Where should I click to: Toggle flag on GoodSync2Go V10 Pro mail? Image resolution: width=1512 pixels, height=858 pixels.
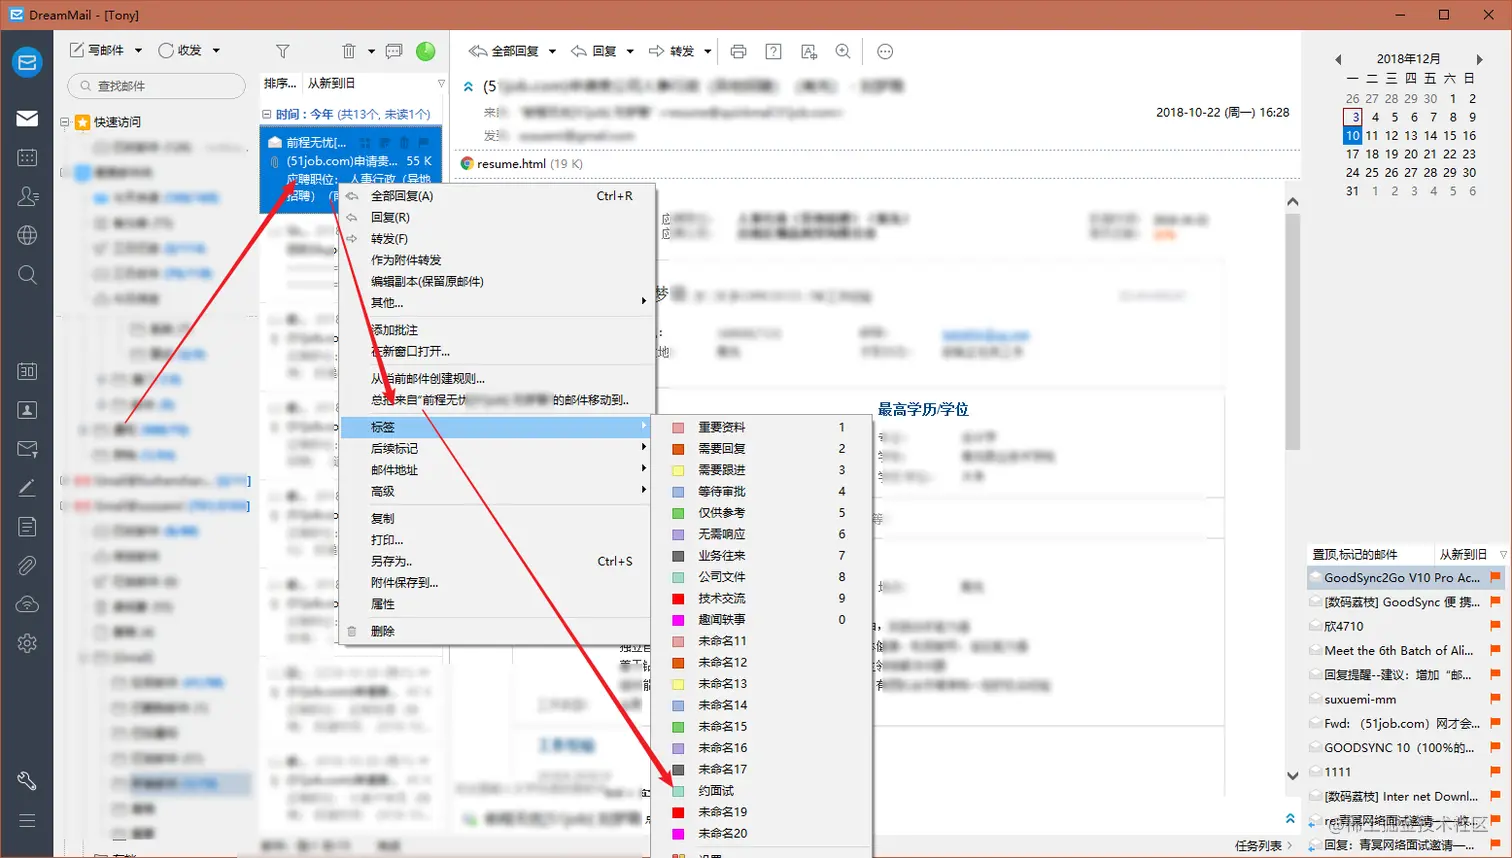pos(1495,577)
